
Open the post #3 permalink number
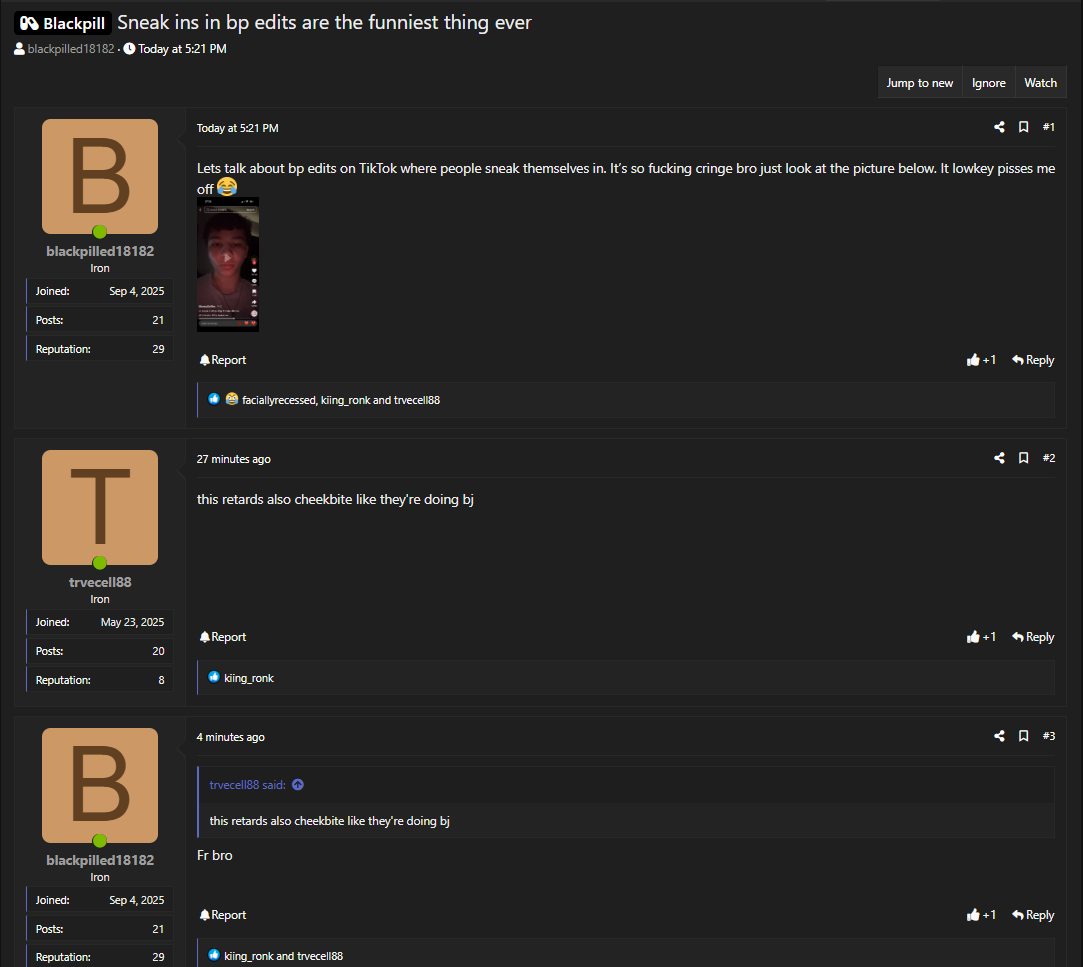1048,736
